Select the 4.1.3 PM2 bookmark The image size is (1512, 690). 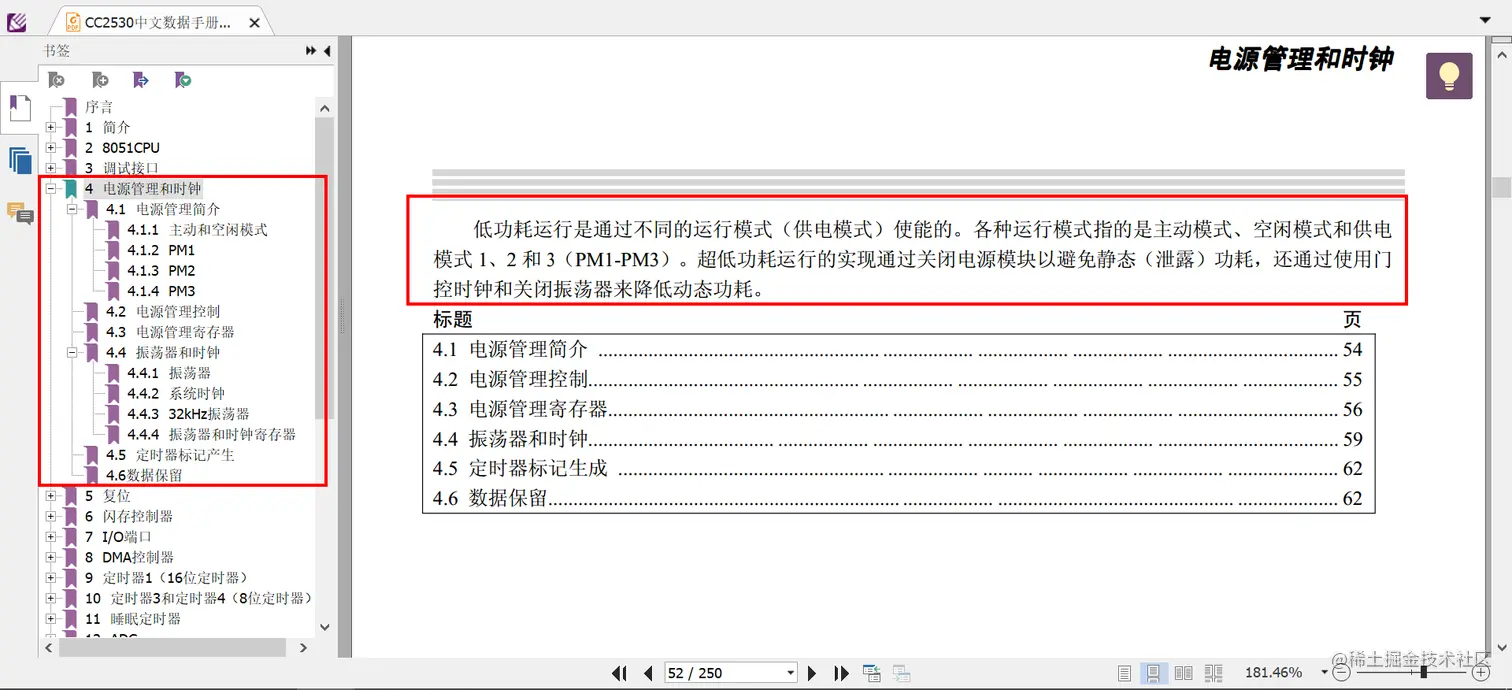161,271
